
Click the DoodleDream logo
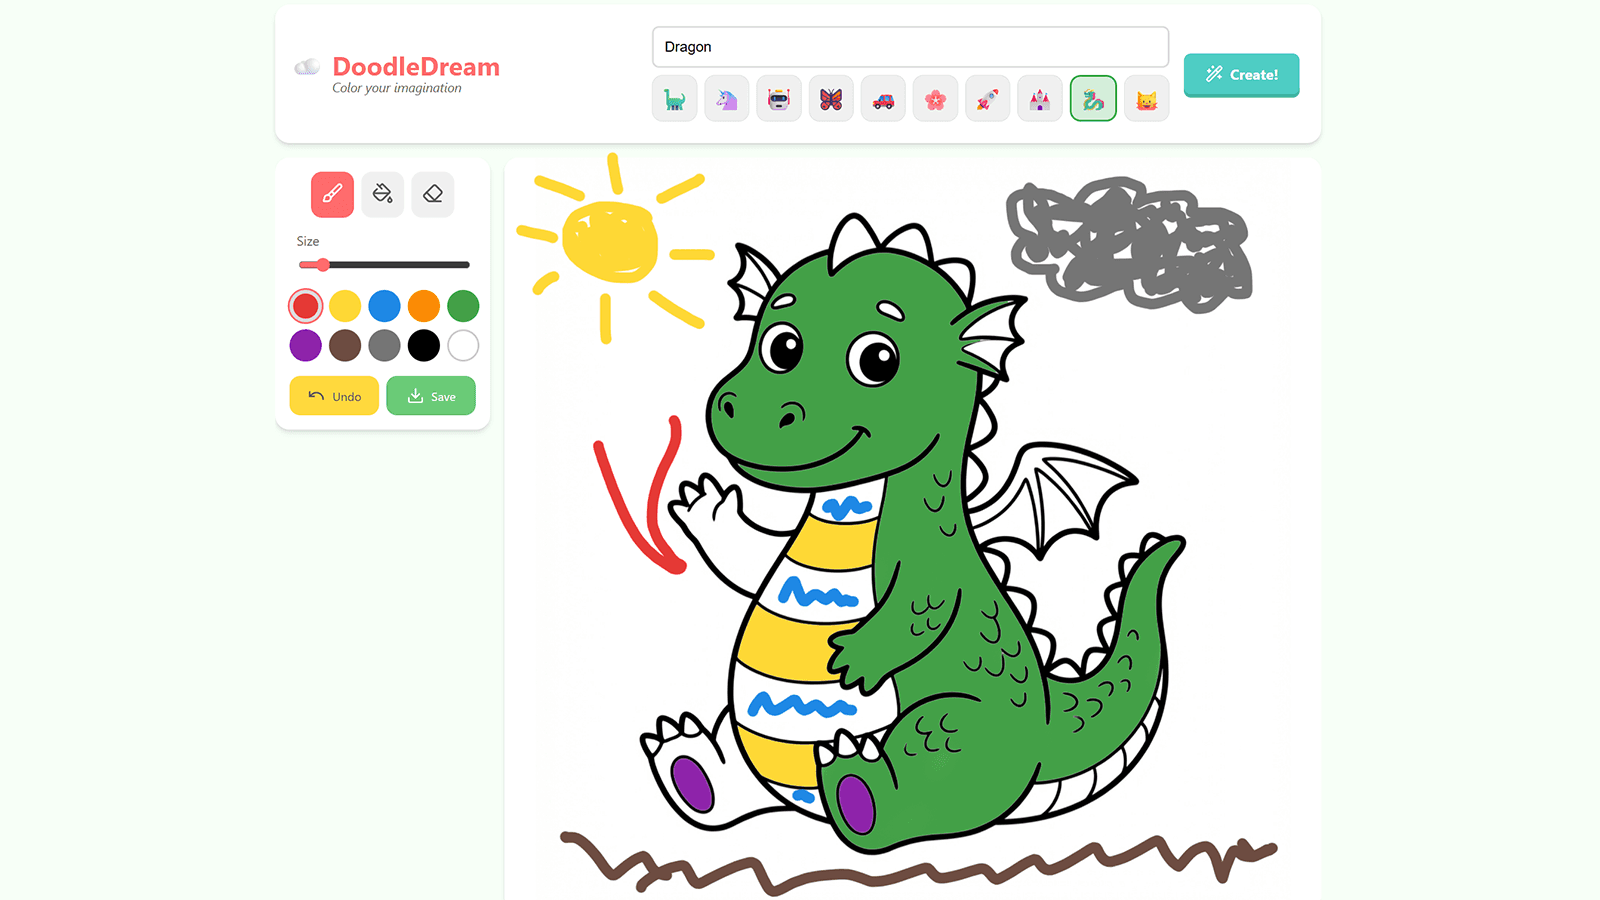(414, 66)
